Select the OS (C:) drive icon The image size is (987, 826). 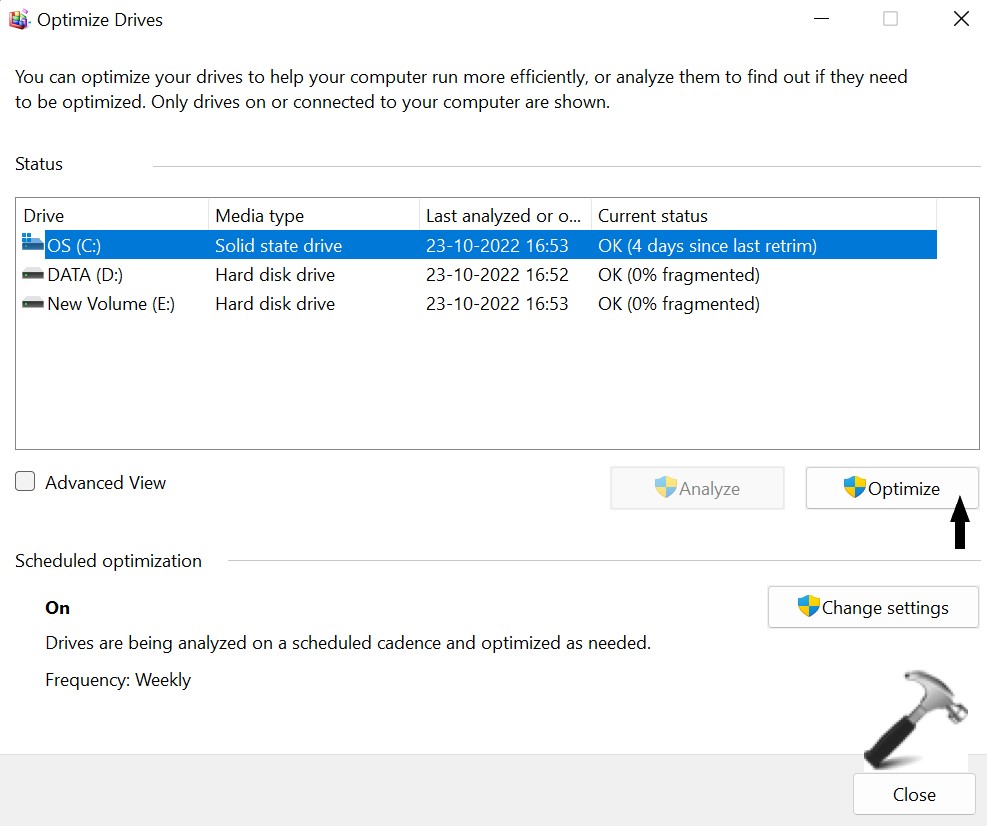coord(32,244)
